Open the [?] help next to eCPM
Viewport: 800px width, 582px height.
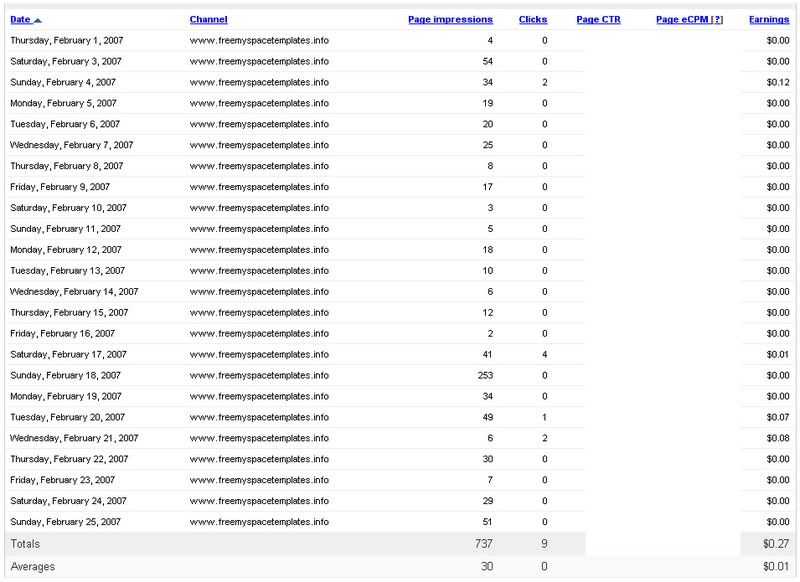[716, 20]
